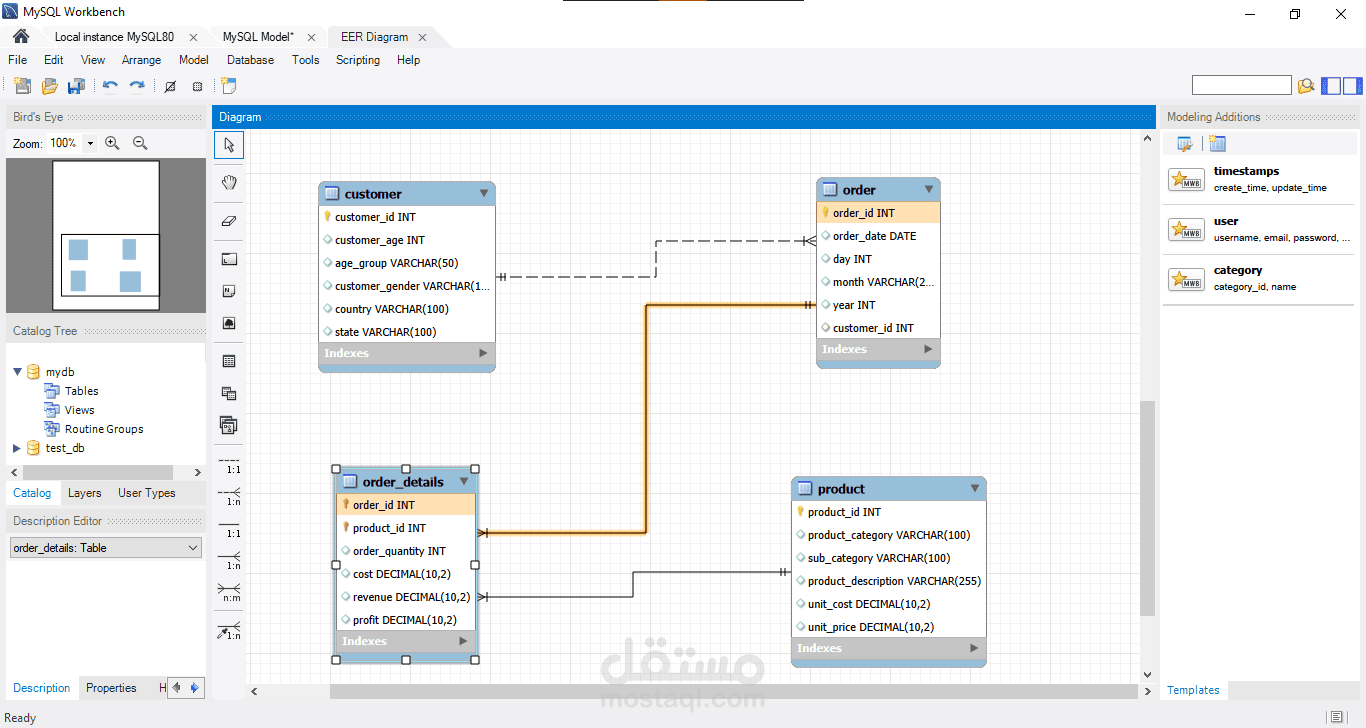Click the save model toolbar icon

click(76, 85)
